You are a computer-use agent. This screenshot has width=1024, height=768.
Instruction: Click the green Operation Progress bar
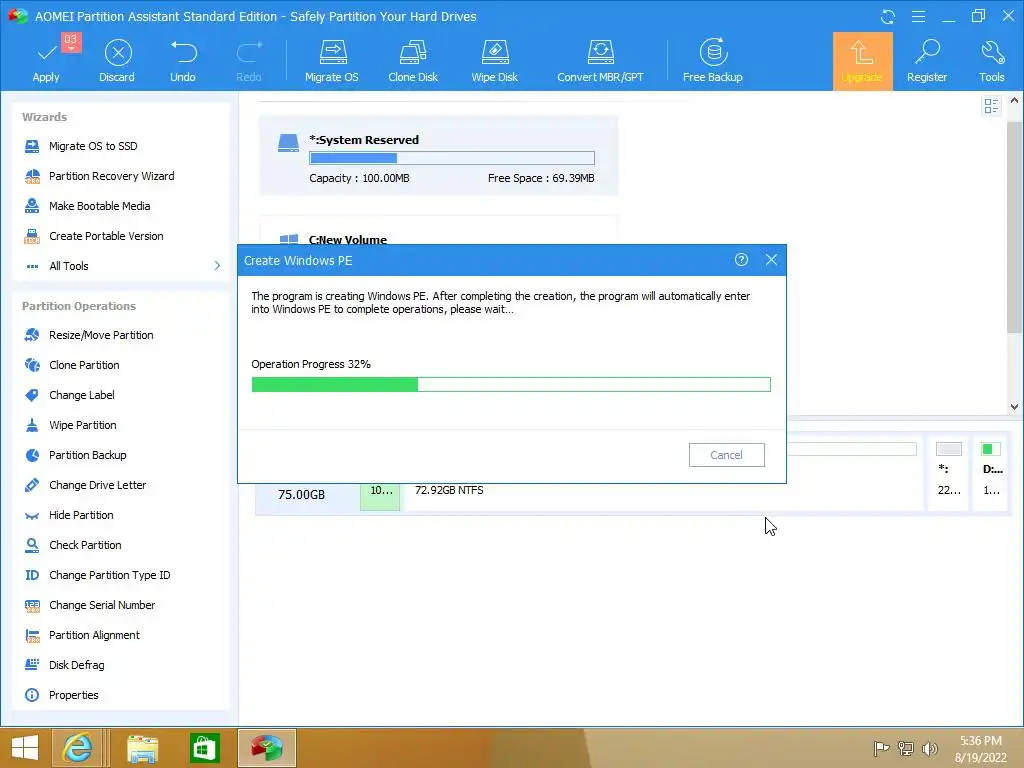tap(511, 385)
